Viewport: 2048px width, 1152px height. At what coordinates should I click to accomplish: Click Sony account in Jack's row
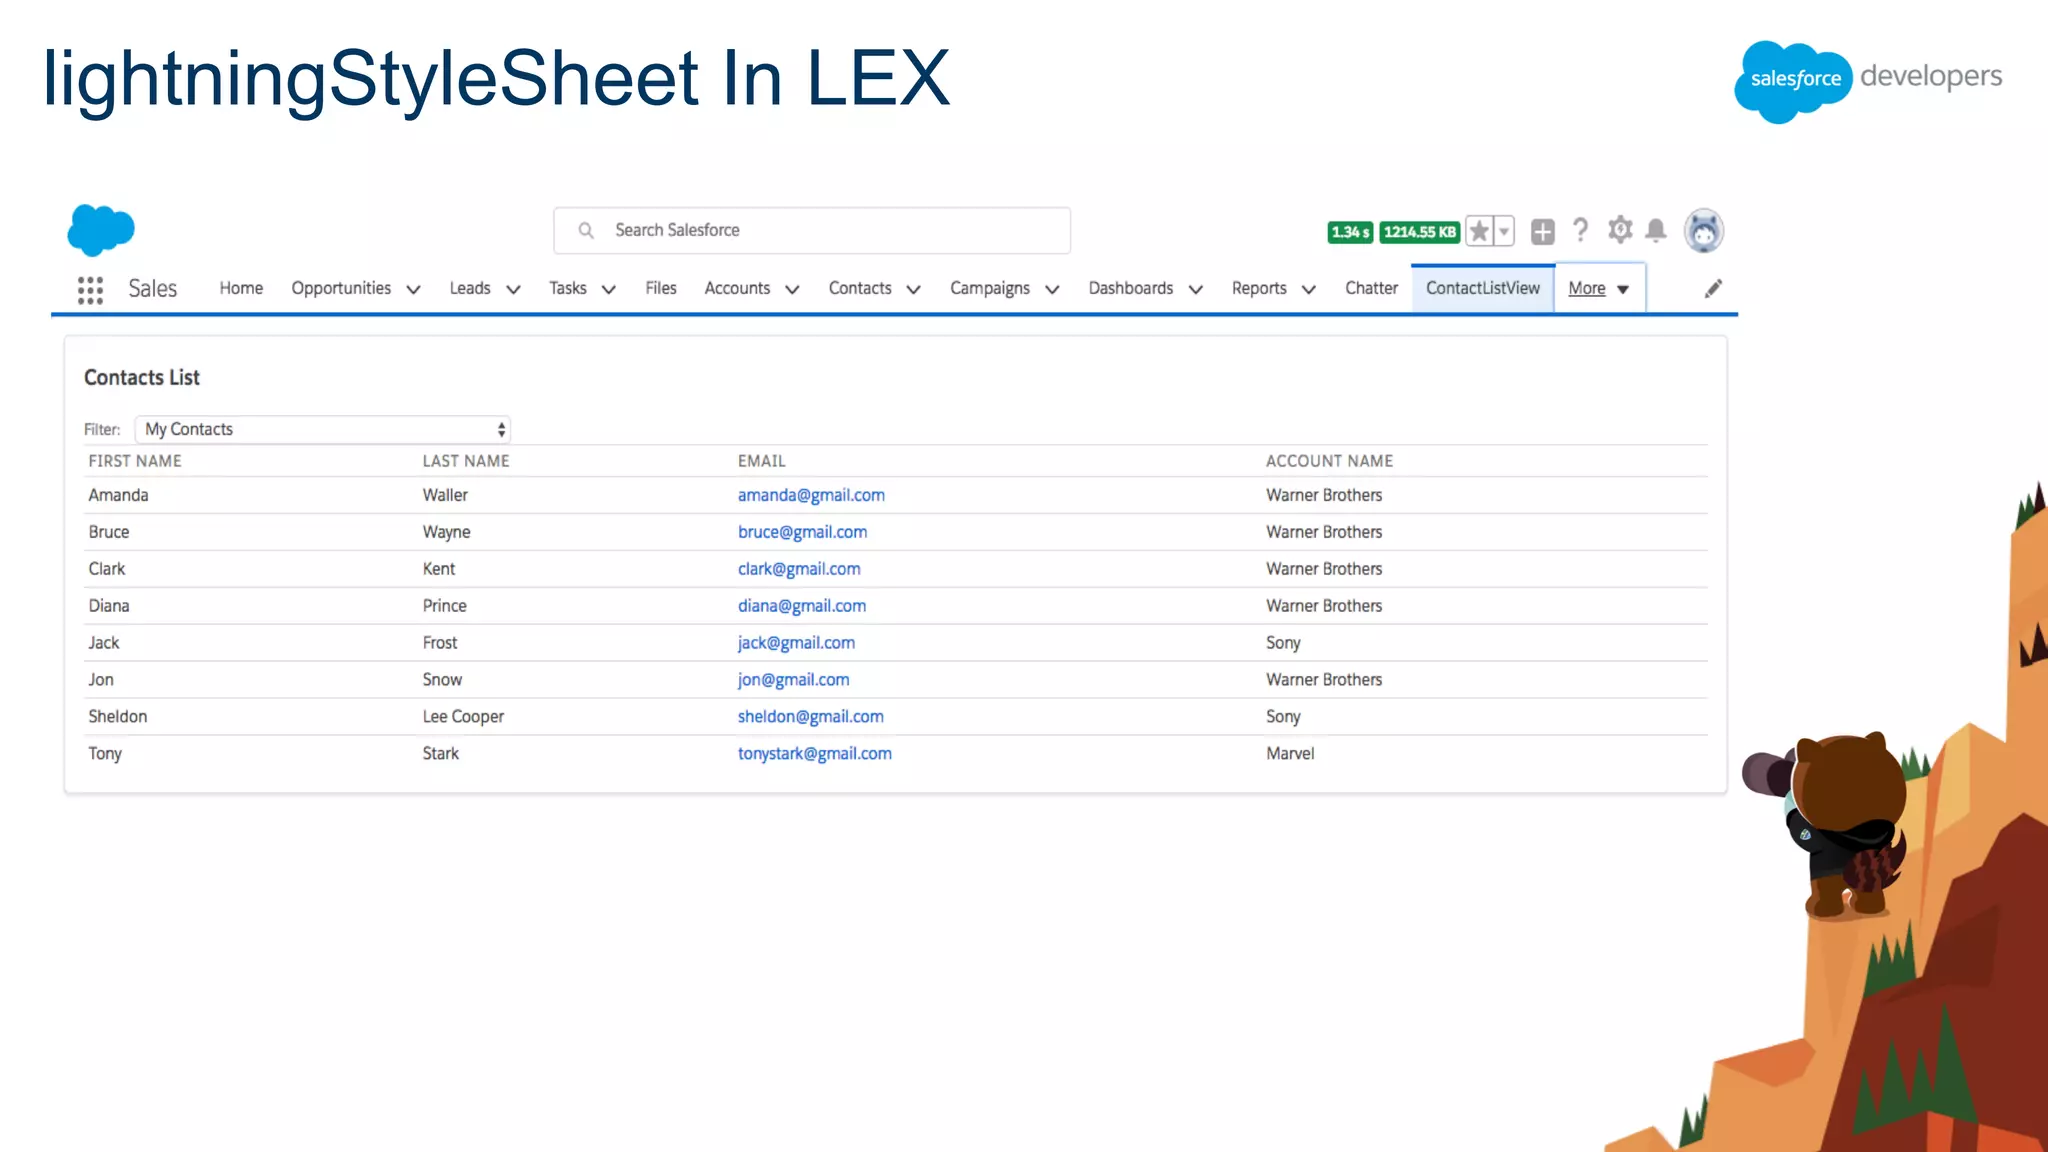pos(1283,643)
